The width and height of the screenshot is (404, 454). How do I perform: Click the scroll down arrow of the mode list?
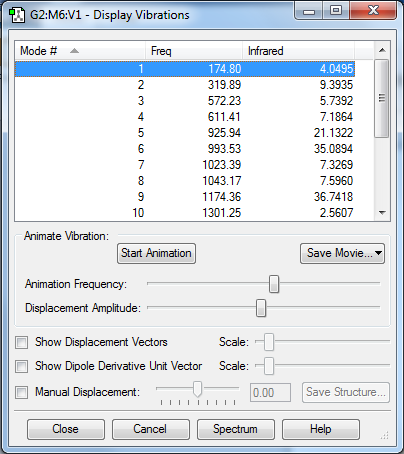click(x=382, y=212)
